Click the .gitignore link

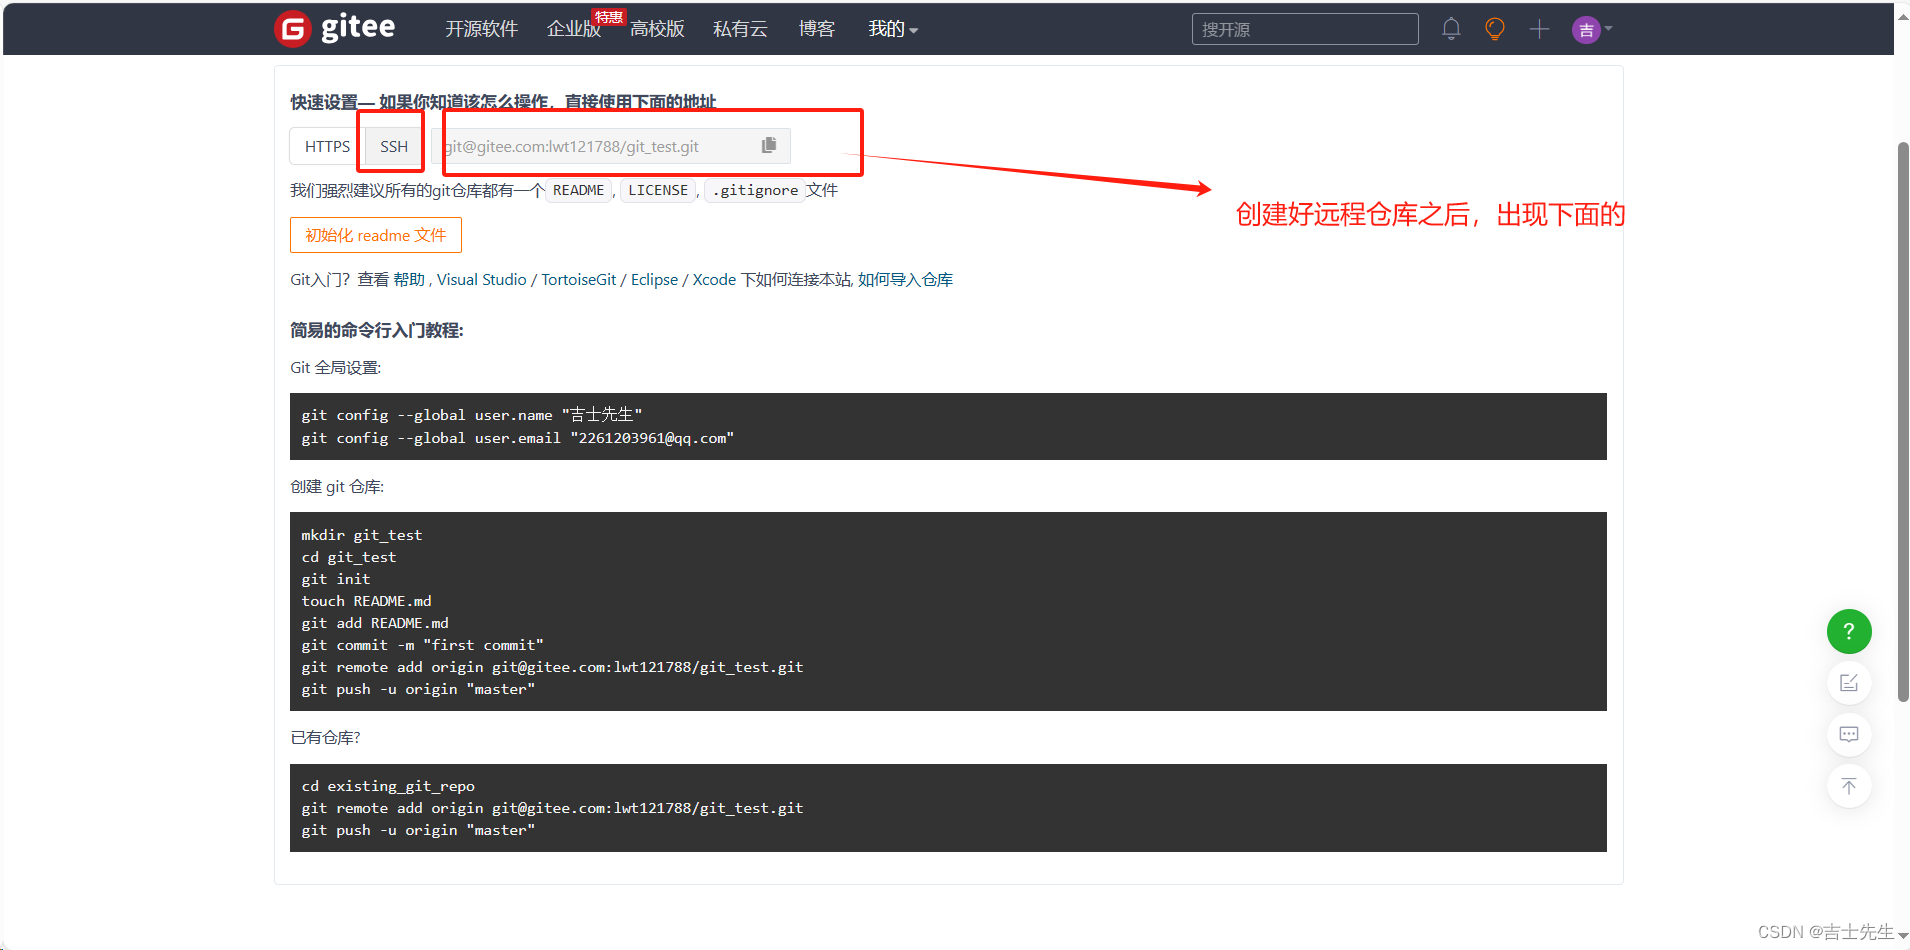click(x=755, y=190)
